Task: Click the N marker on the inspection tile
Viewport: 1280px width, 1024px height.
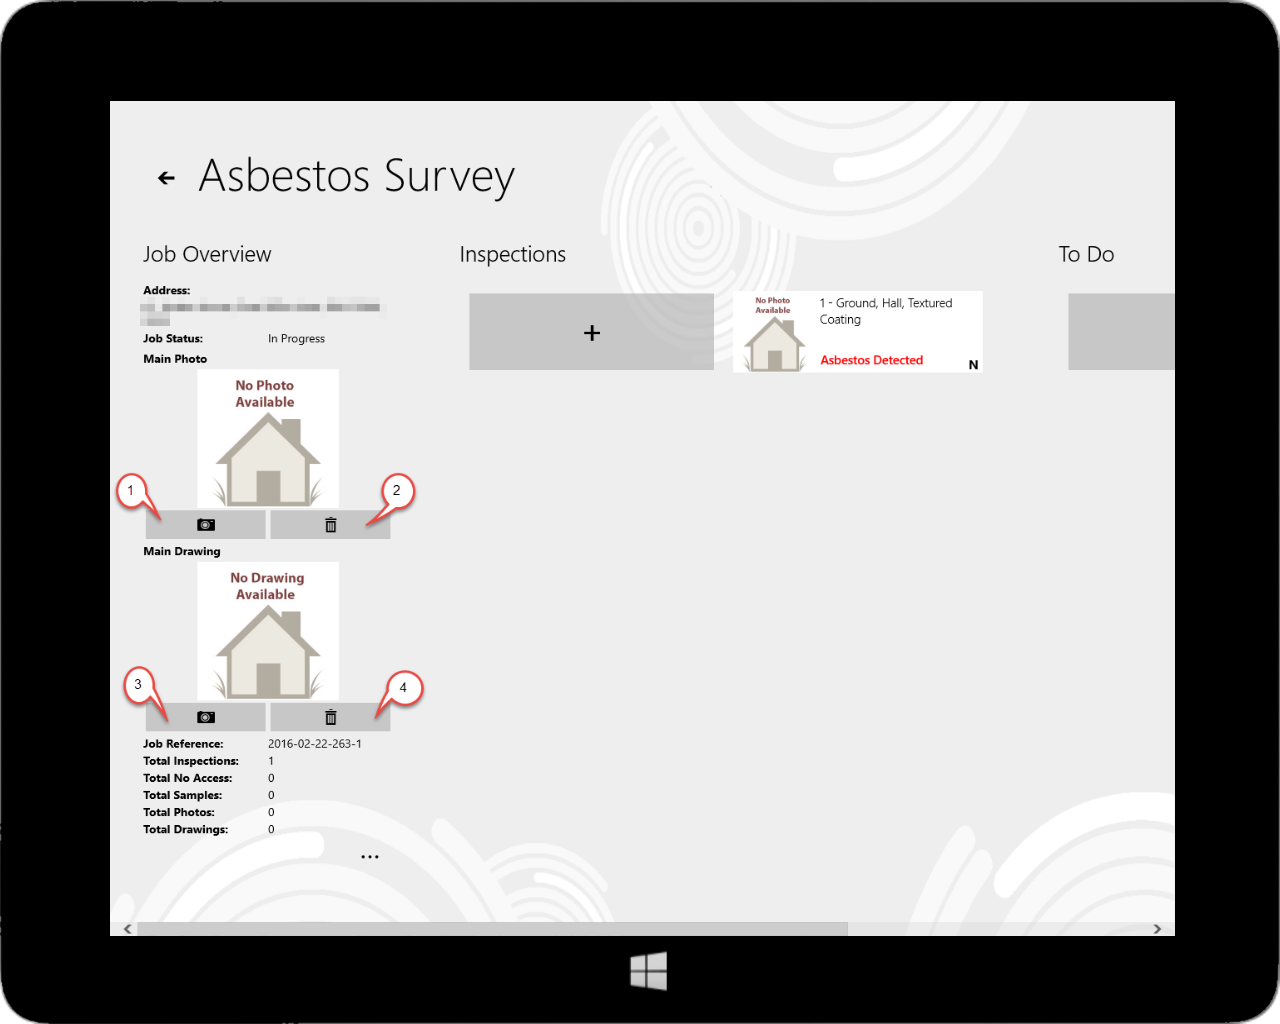Action: click(x=973, y=365)
